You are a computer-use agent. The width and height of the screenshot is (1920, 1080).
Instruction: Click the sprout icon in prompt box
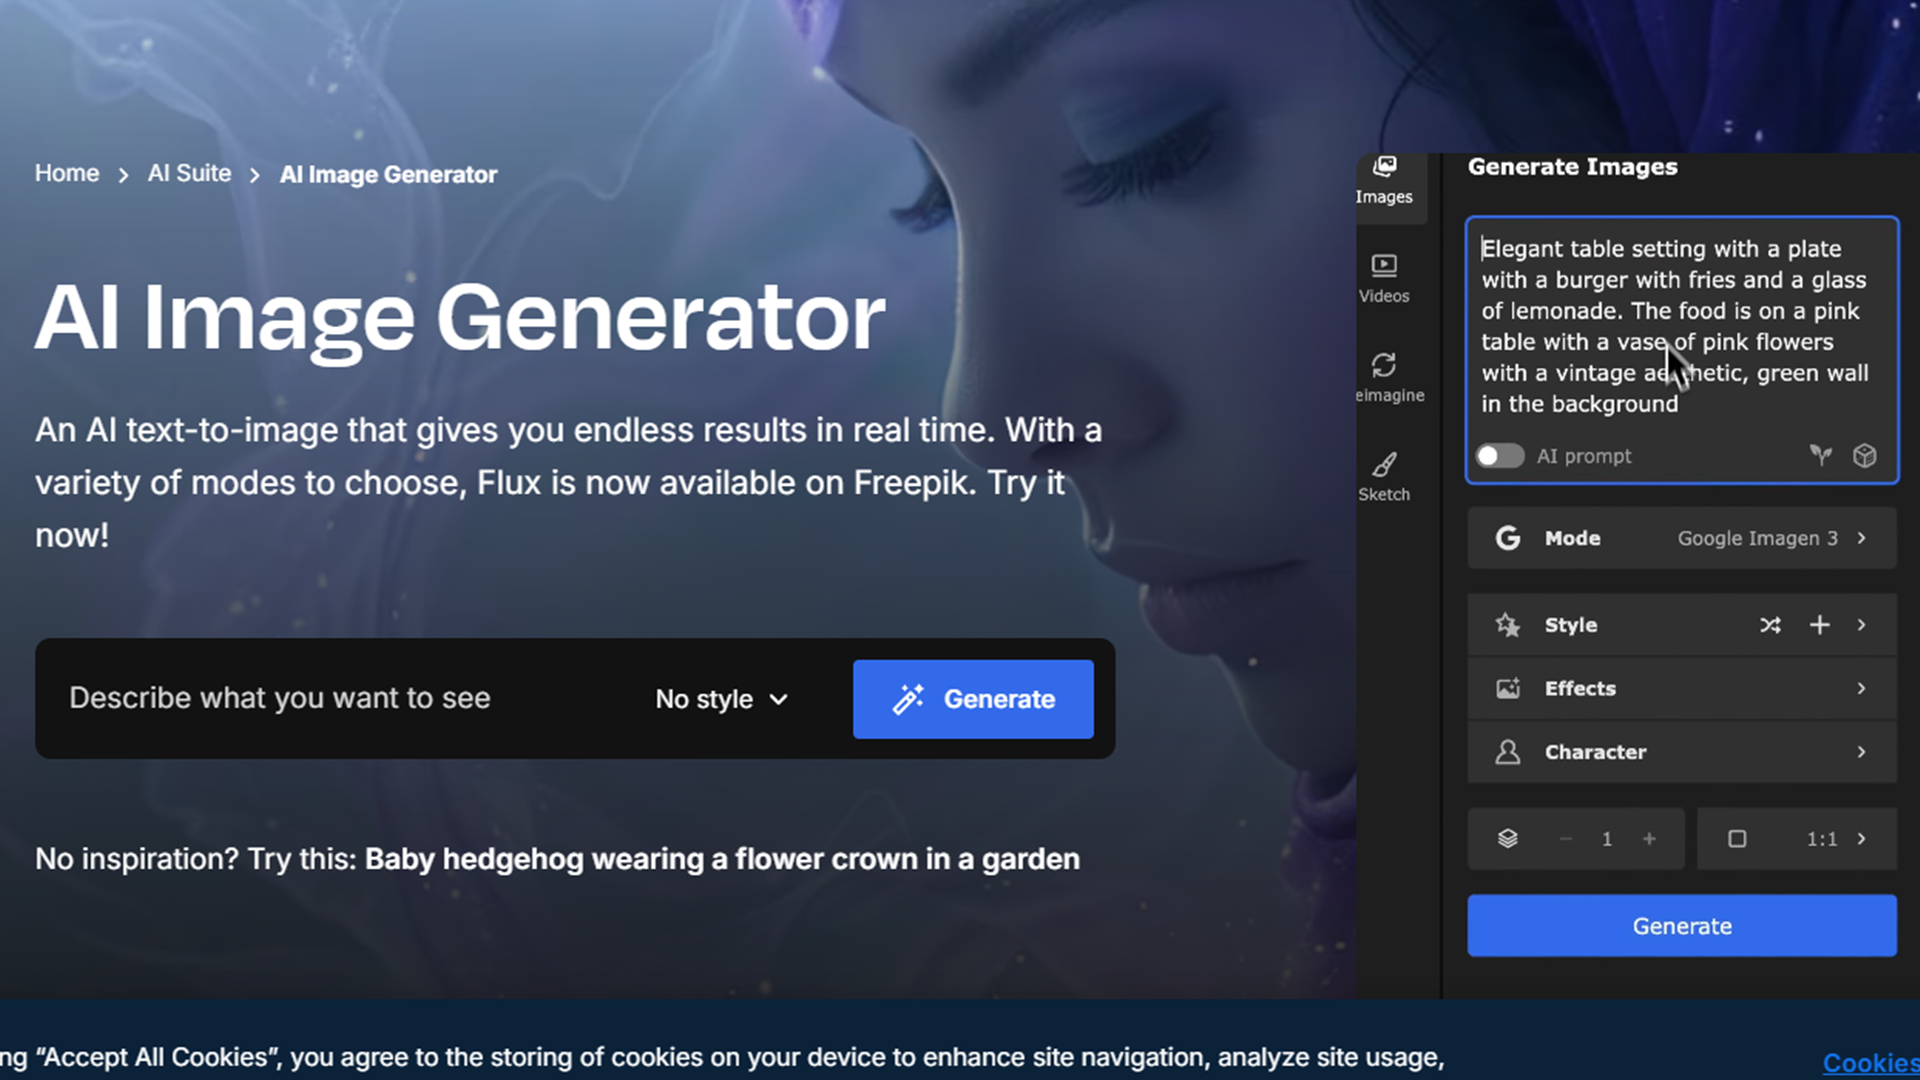click(x=1820, y=456)
